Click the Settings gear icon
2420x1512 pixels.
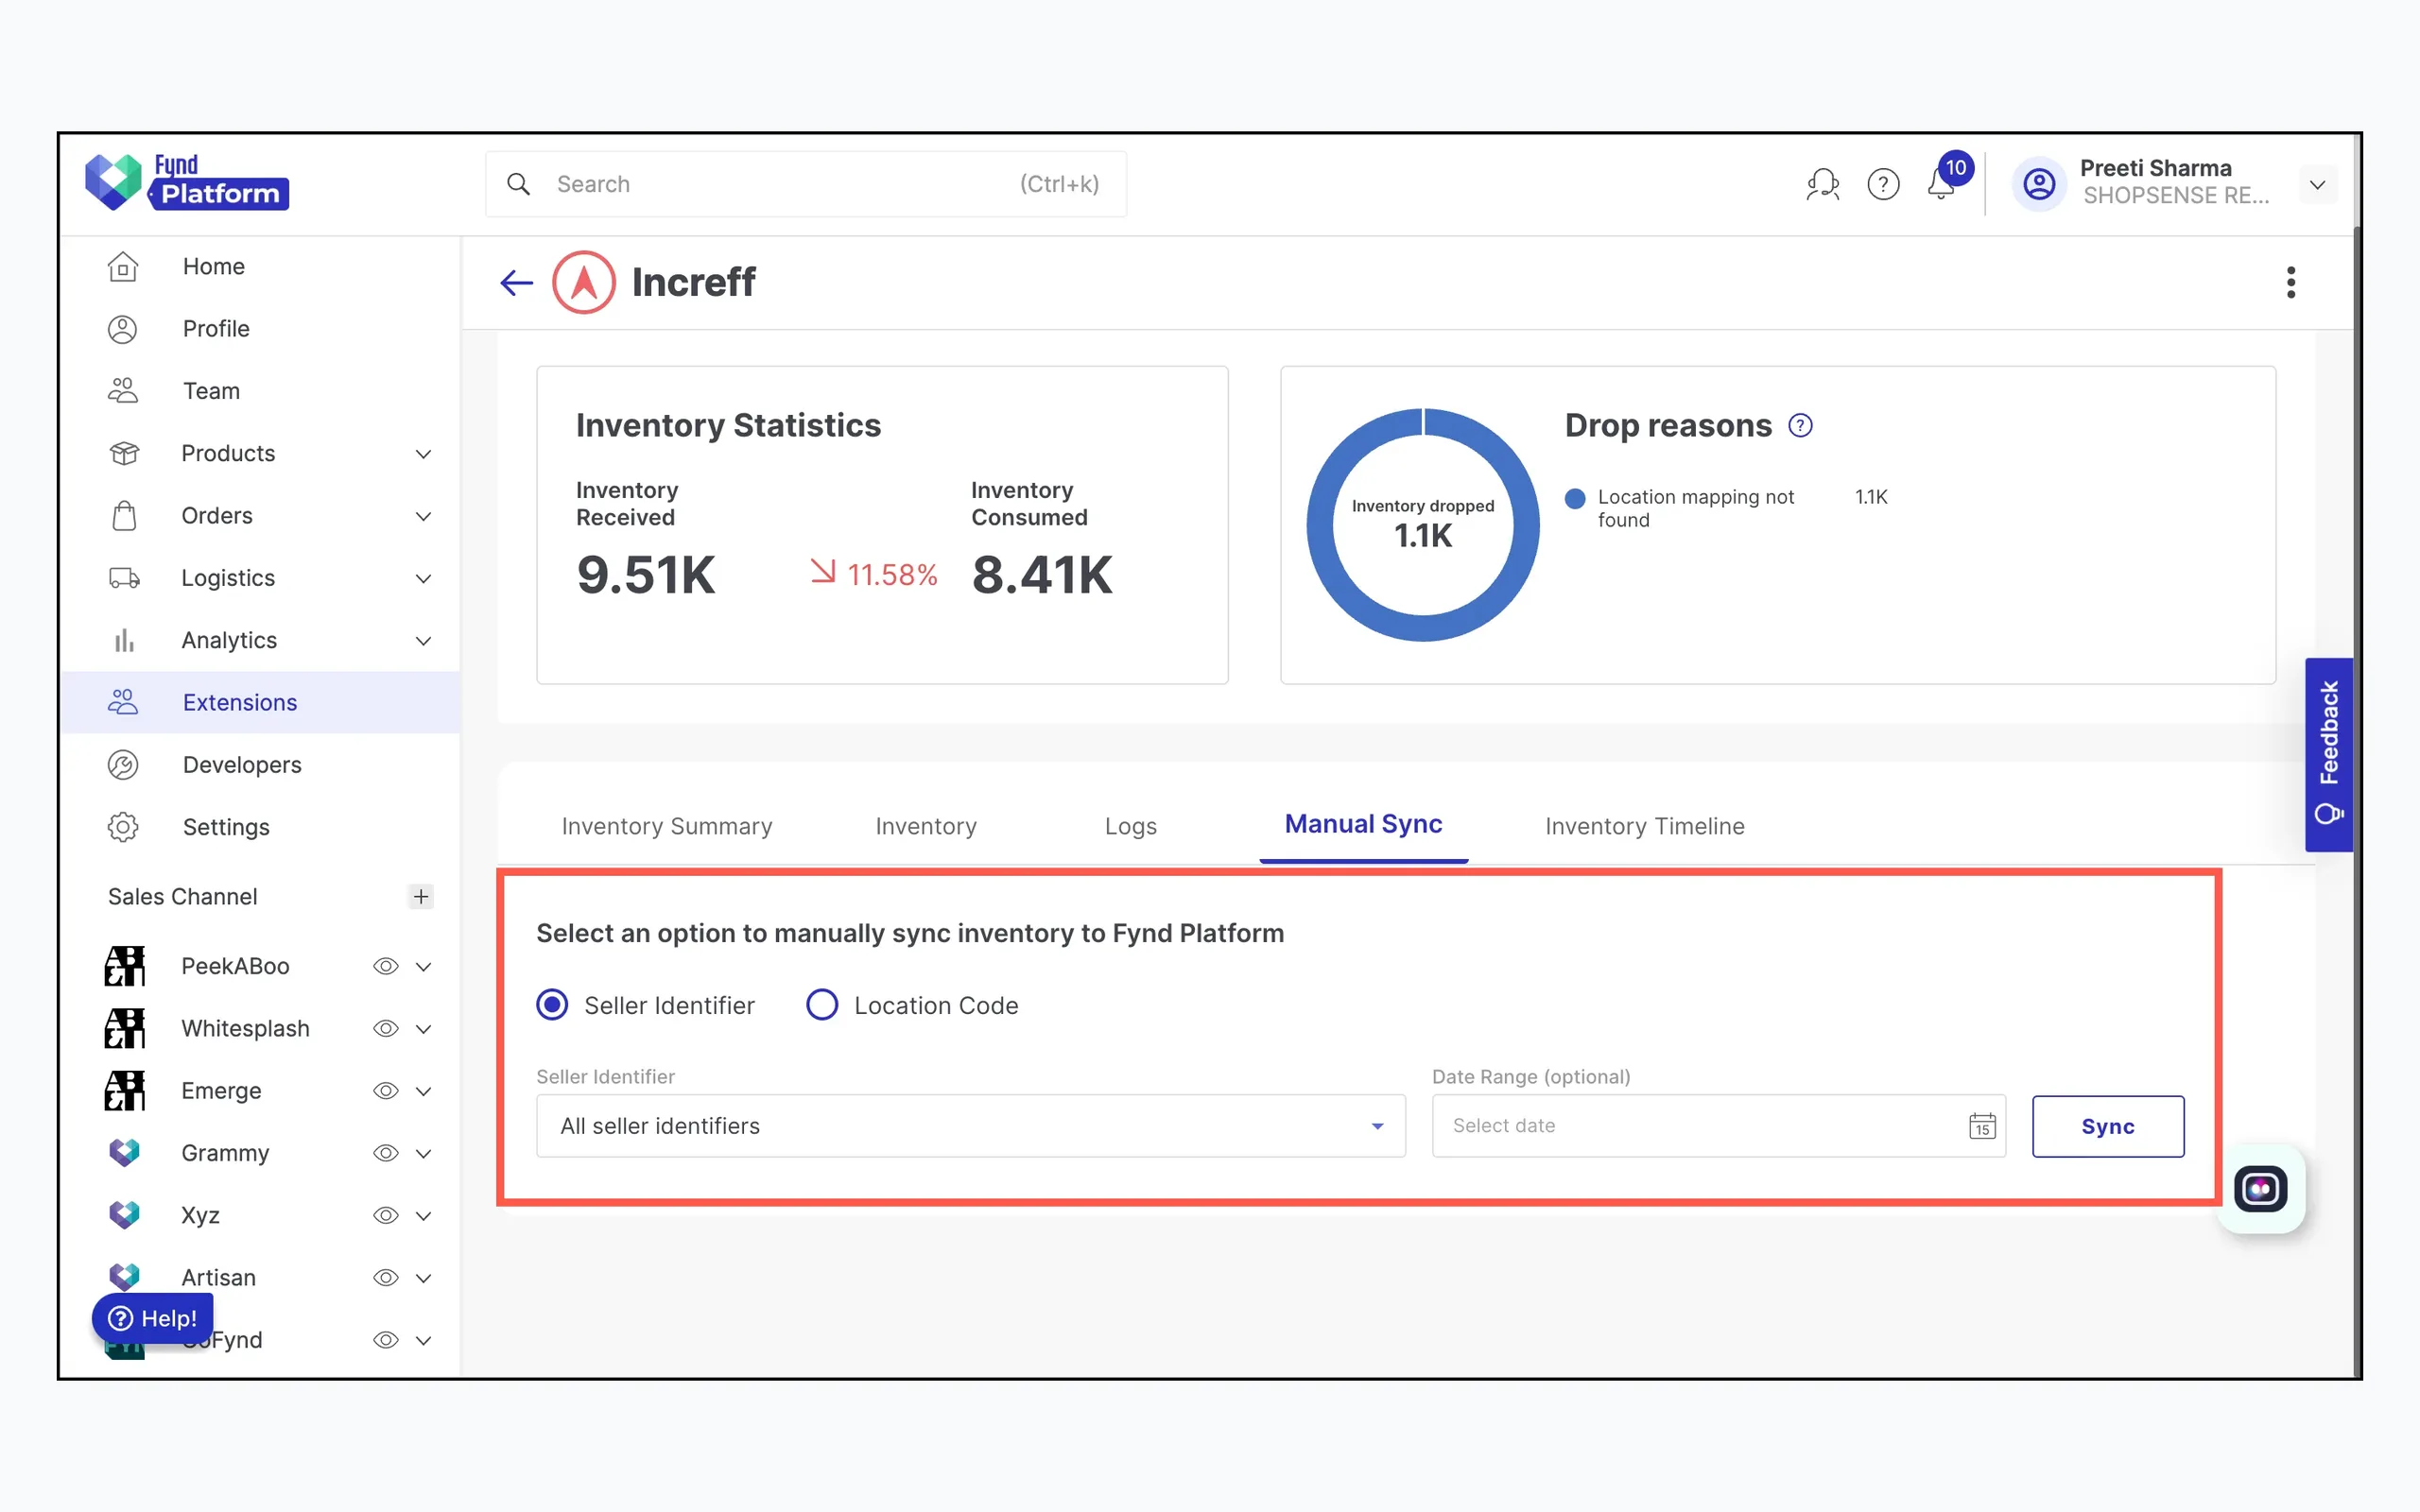123,827
